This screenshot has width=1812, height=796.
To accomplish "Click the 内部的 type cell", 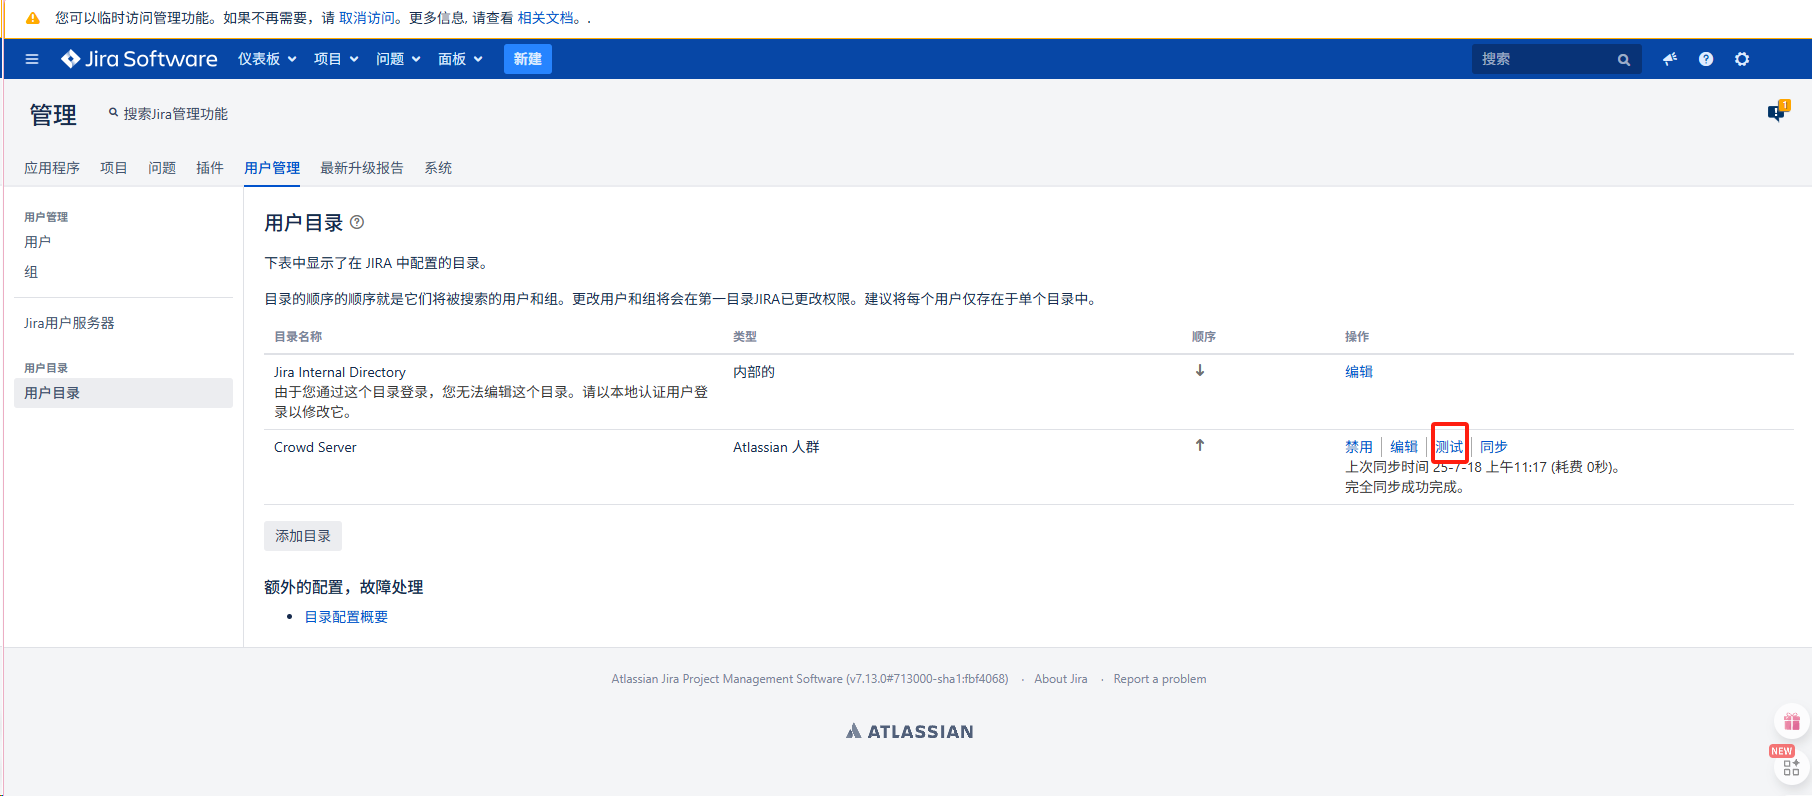I will click(x=754, y=372).
